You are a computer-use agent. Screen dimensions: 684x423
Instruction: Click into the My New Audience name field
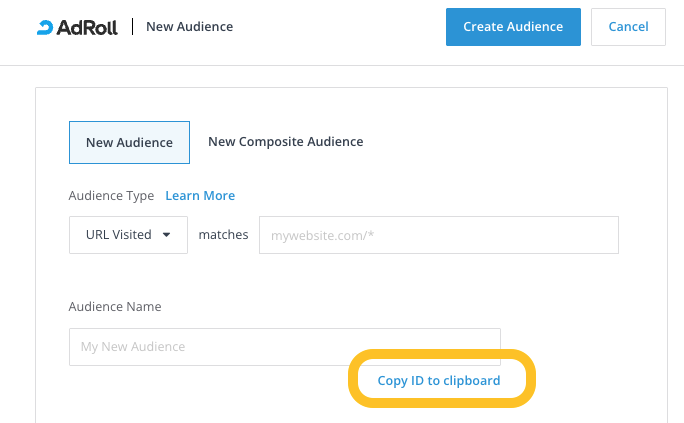(284, 347)
